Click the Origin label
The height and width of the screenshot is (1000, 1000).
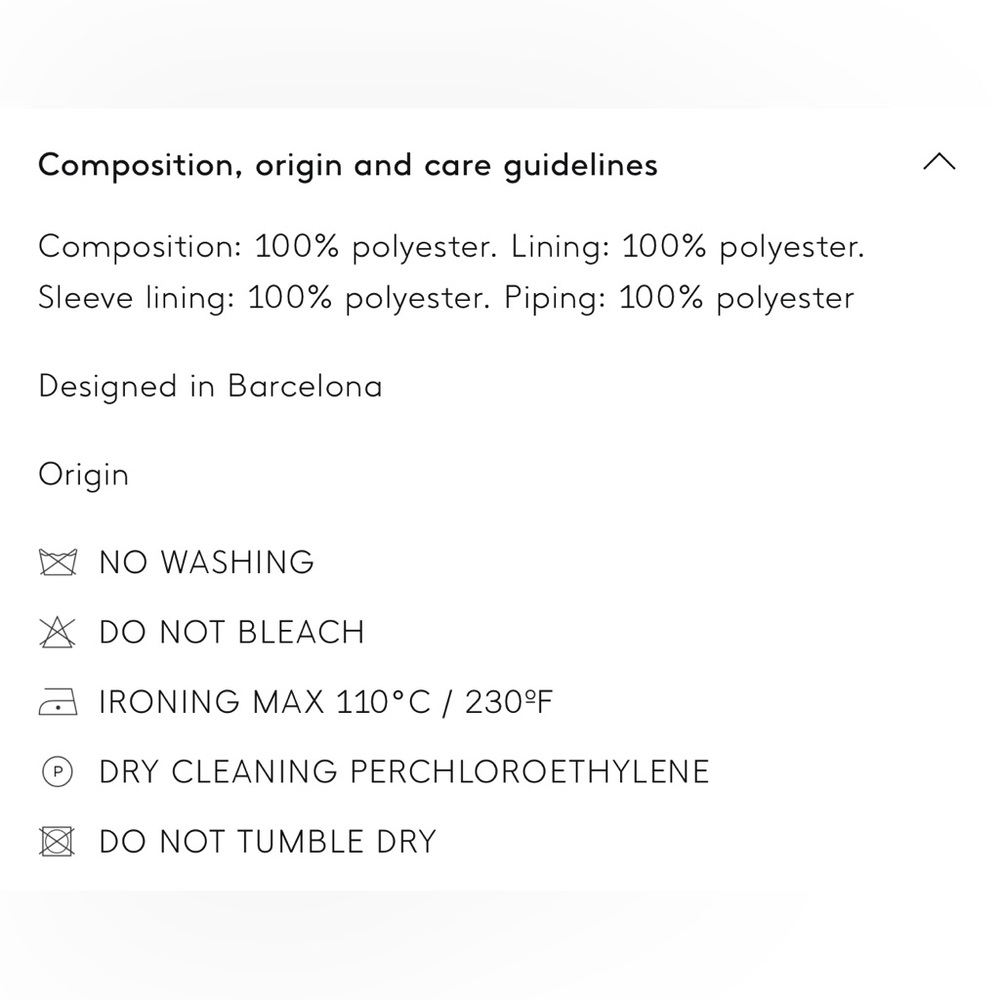pos(84,476)
